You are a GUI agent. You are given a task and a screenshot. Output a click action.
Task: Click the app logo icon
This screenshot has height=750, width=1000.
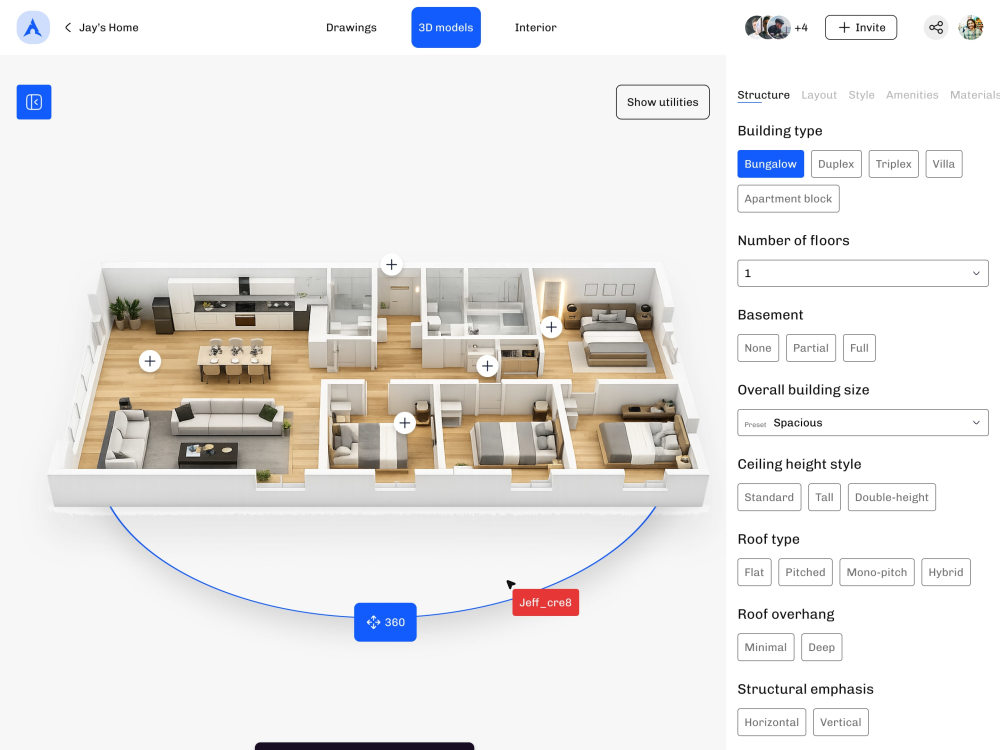tap(33, 27)
